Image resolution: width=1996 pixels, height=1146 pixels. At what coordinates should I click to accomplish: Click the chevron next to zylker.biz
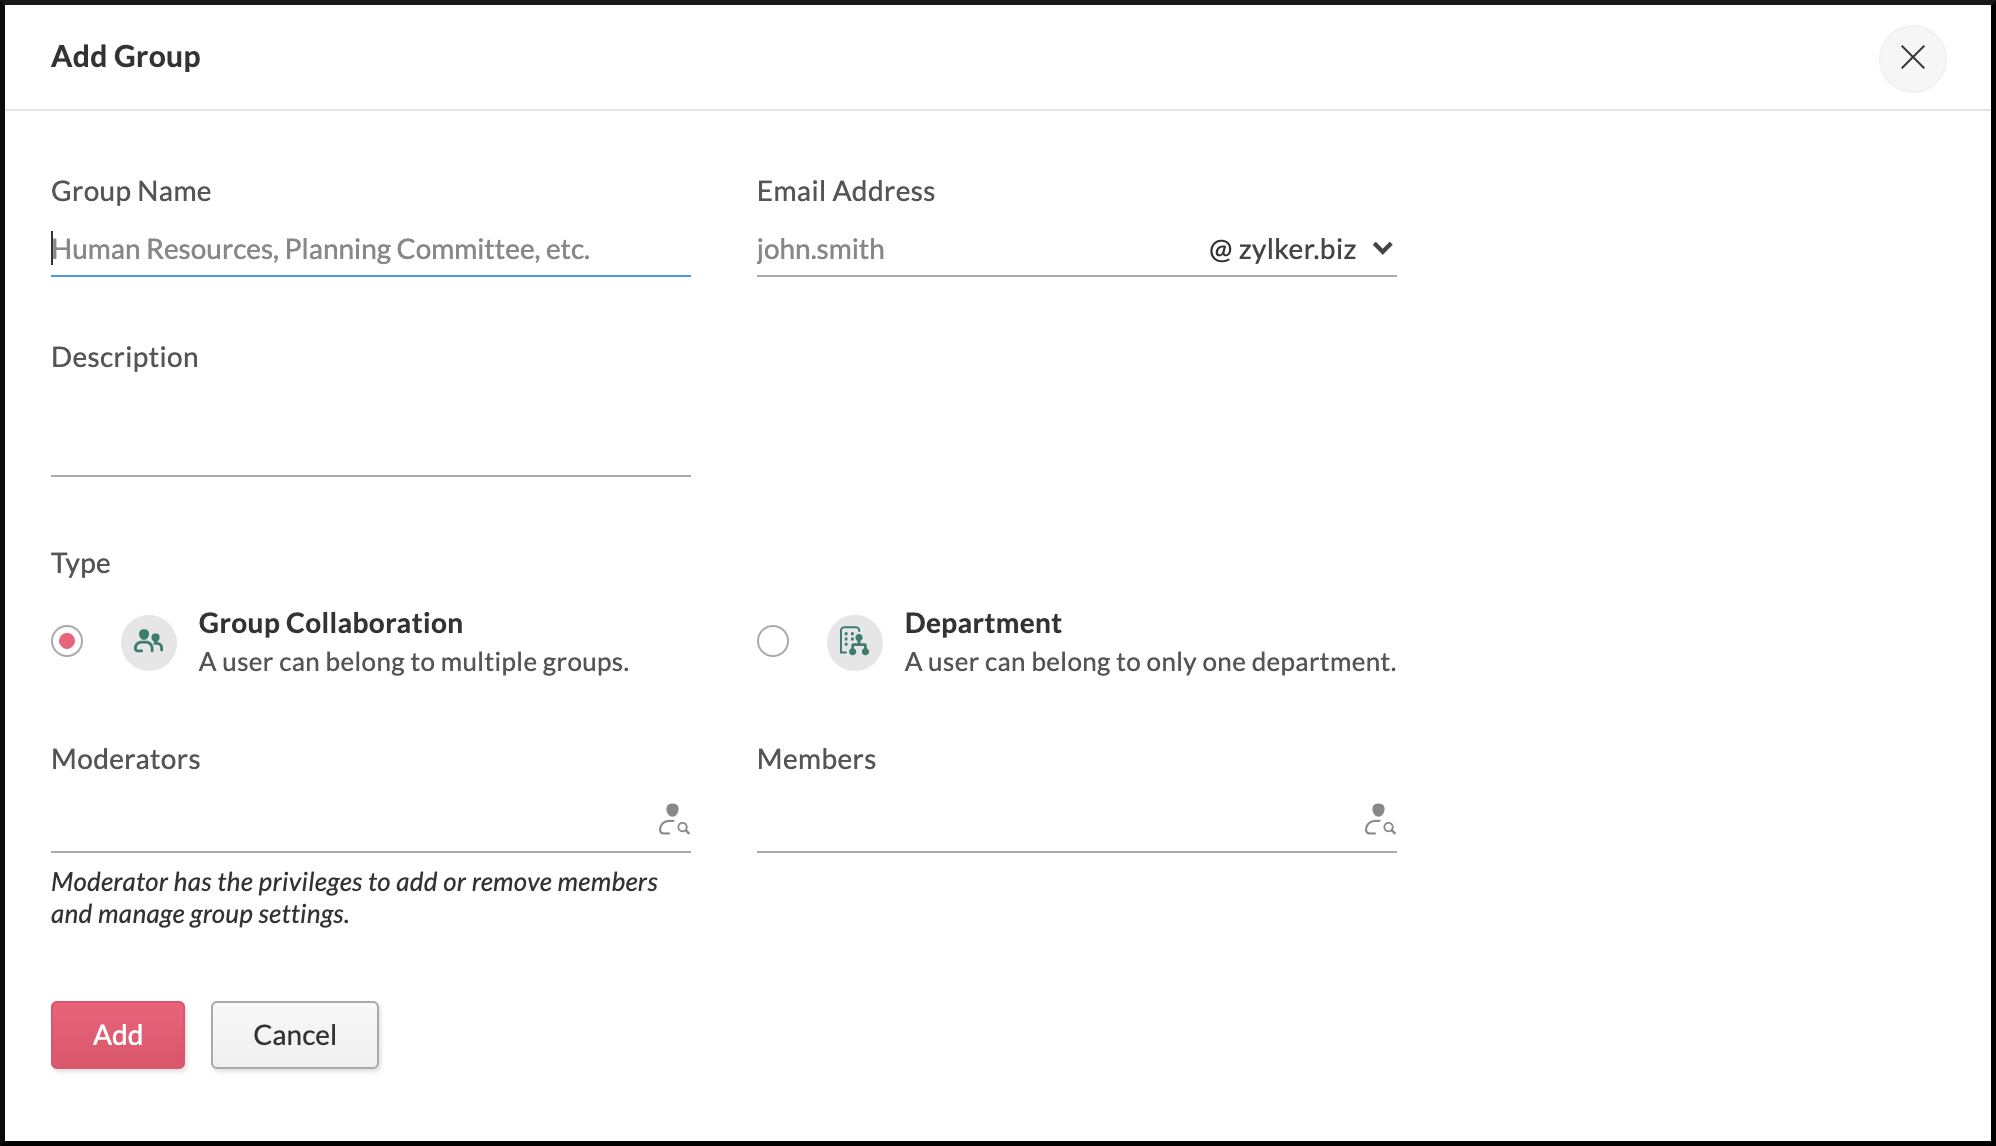1383,249
